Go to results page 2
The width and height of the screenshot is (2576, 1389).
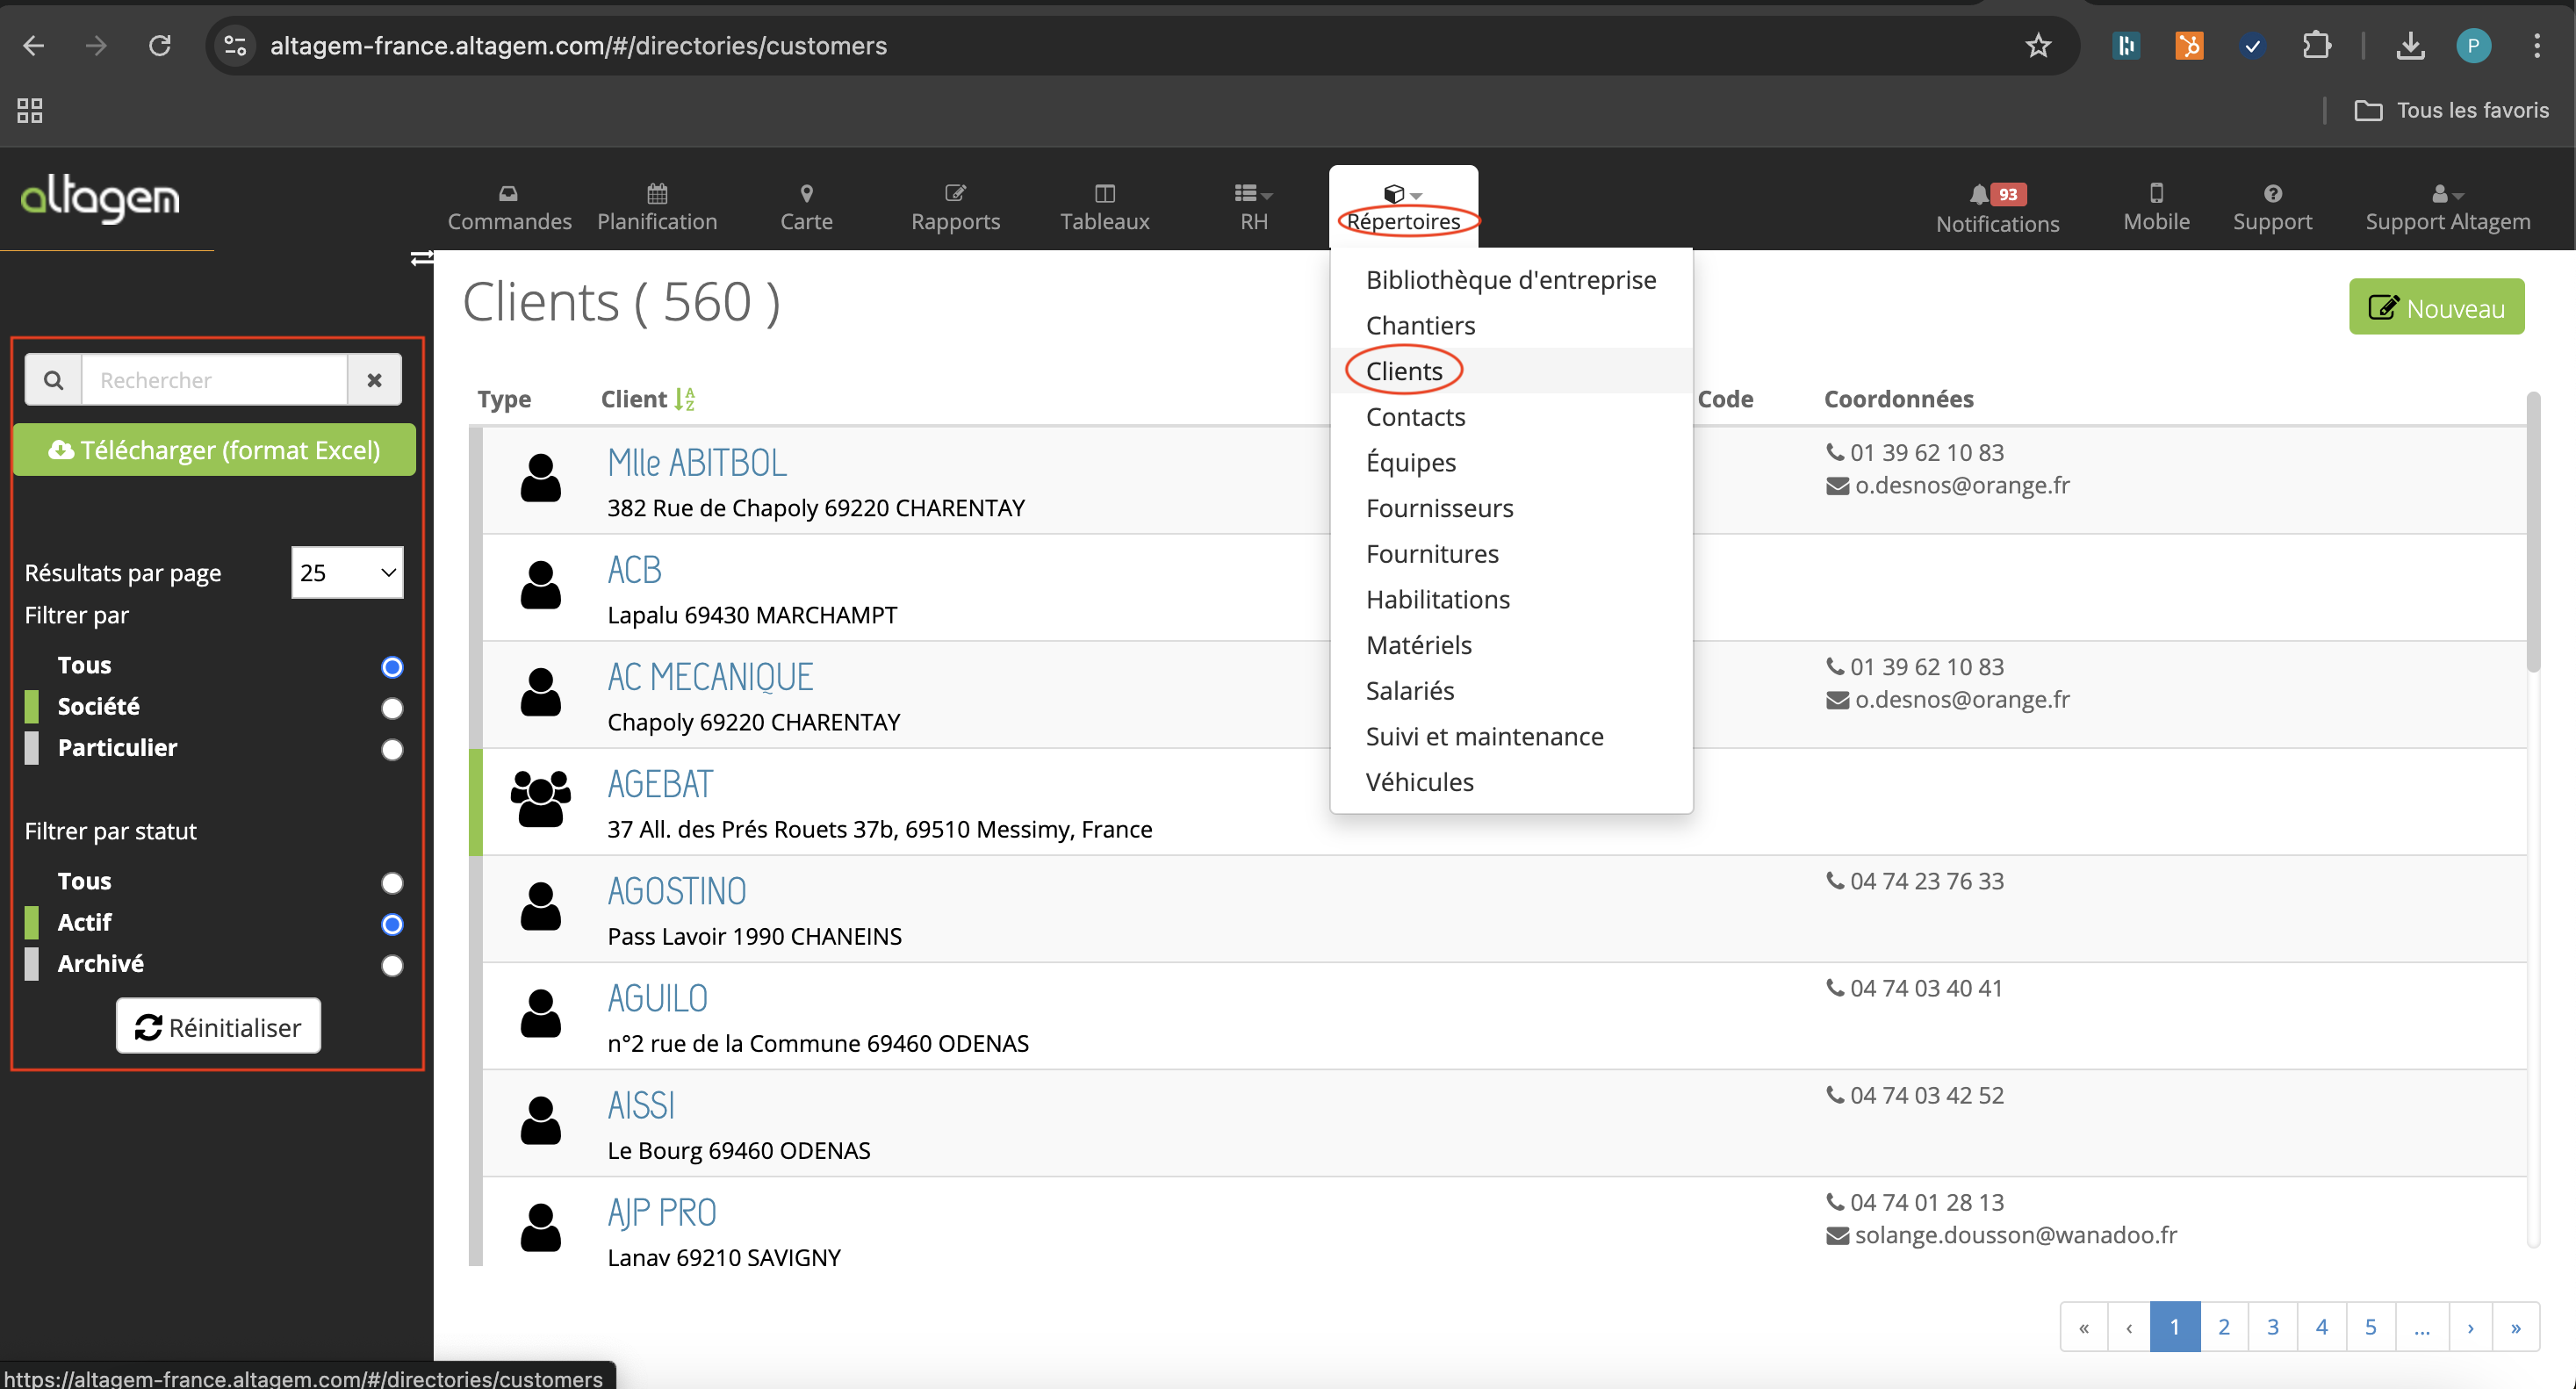point(2223,1327)
